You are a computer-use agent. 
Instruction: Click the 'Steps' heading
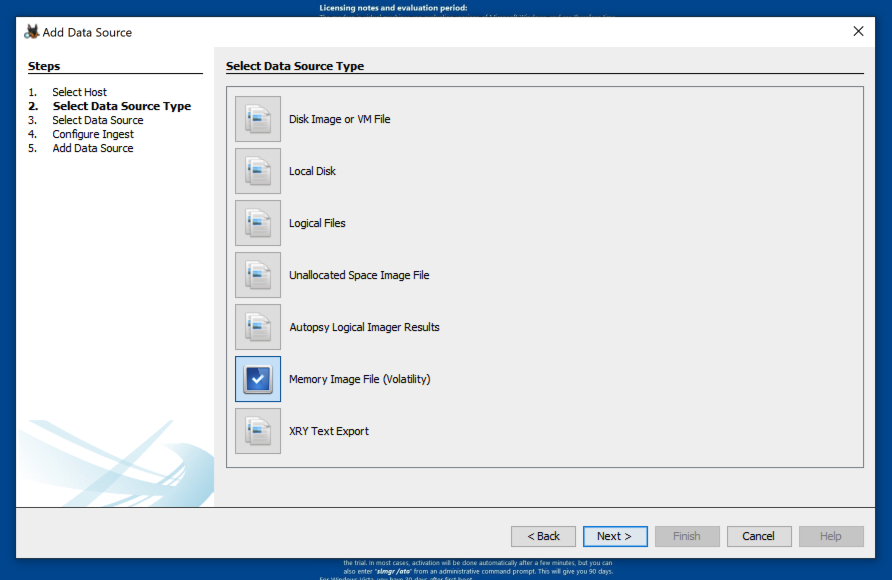point(44,66)
